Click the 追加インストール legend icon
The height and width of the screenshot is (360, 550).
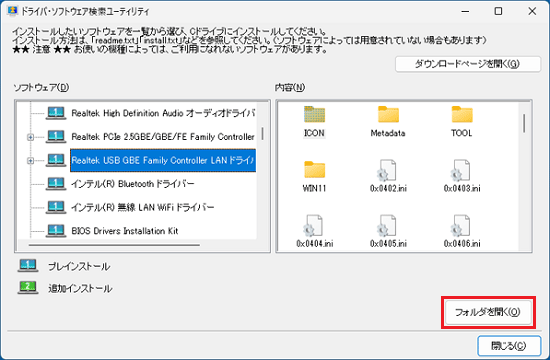pos(28,288)
